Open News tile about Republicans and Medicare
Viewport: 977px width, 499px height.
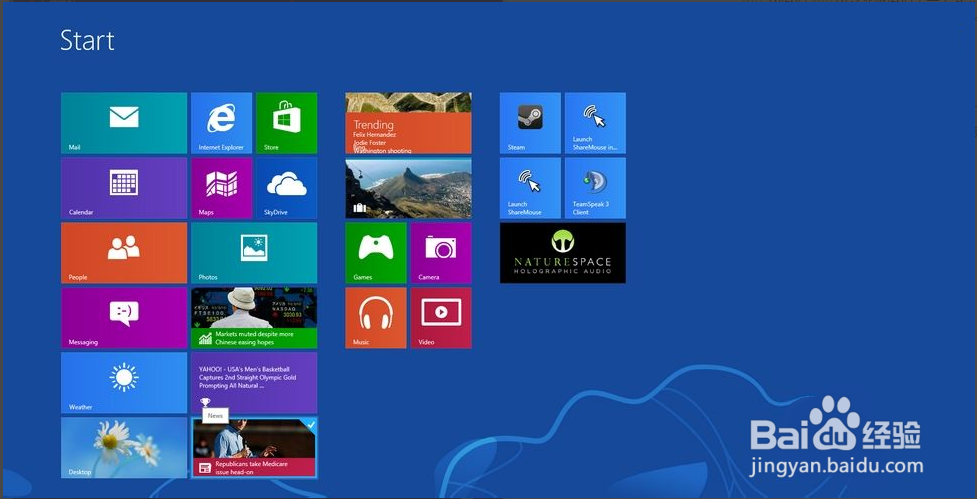[254, 448]
